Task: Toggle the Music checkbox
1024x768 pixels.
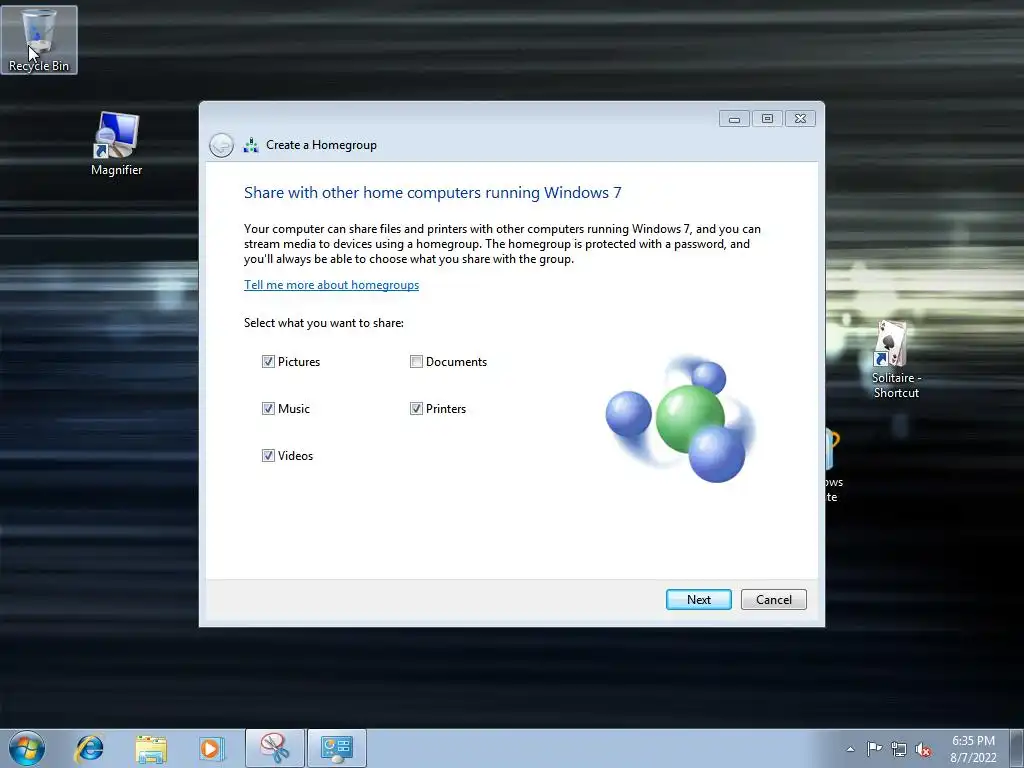Action: click(x=268, y=409)
